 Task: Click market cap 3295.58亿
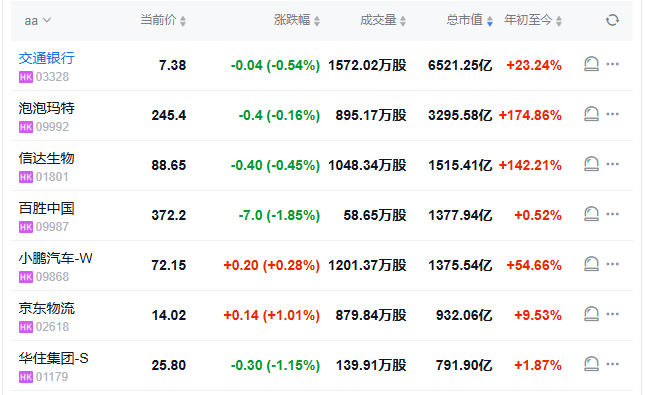(x=460, y=115)
